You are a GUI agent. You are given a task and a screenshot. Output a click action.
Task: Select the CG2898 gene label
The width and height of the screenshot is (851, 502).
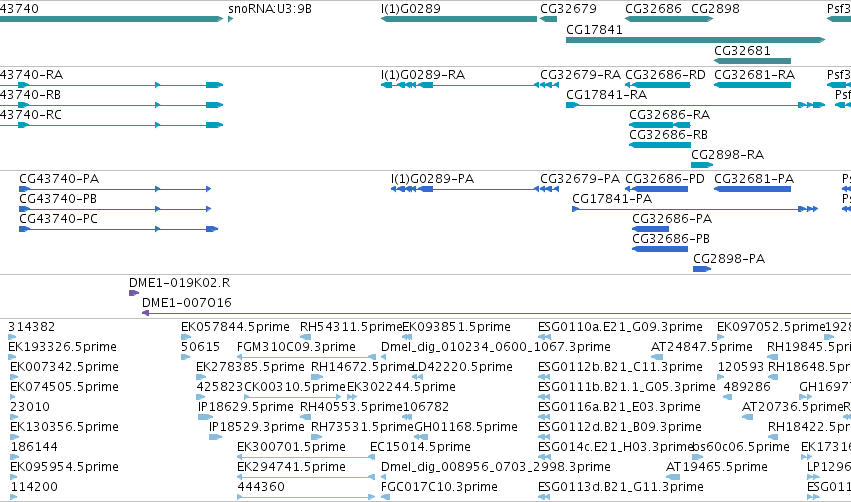coord(715,9)
